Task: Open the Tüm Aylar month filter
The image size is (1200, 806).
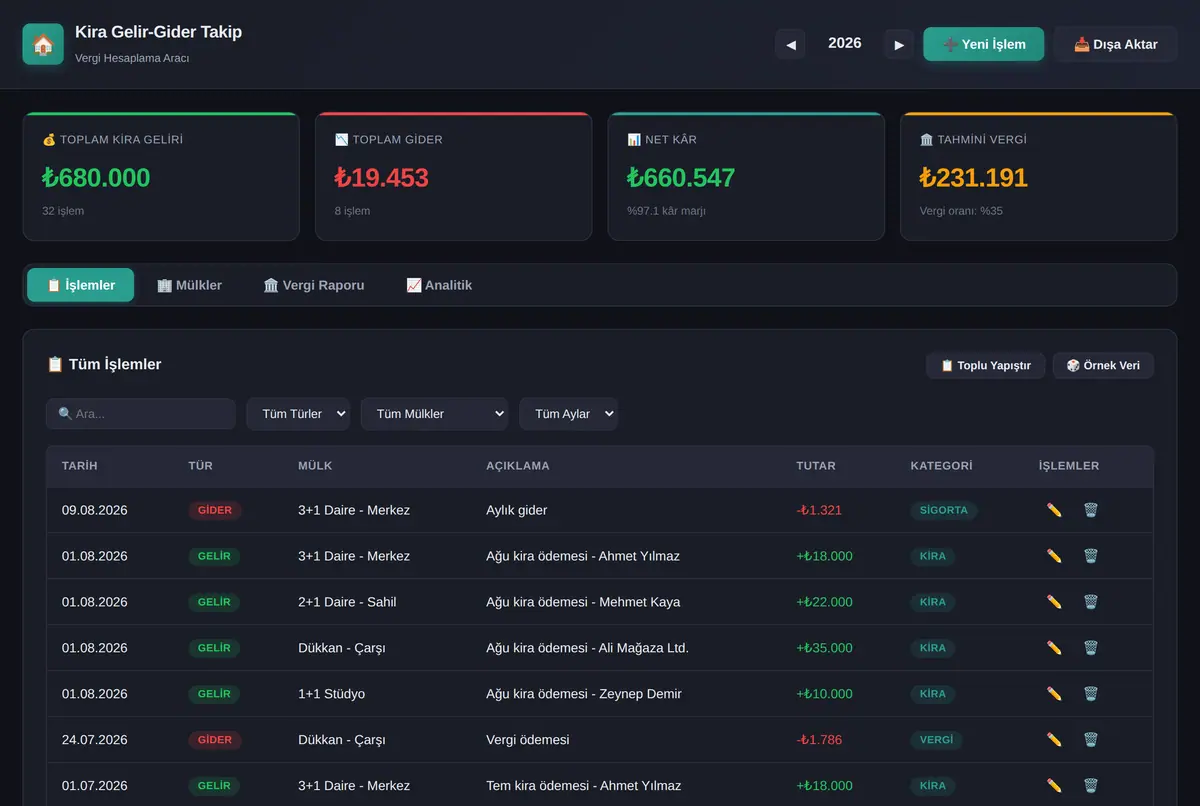Action: click(x=568, y=414)
